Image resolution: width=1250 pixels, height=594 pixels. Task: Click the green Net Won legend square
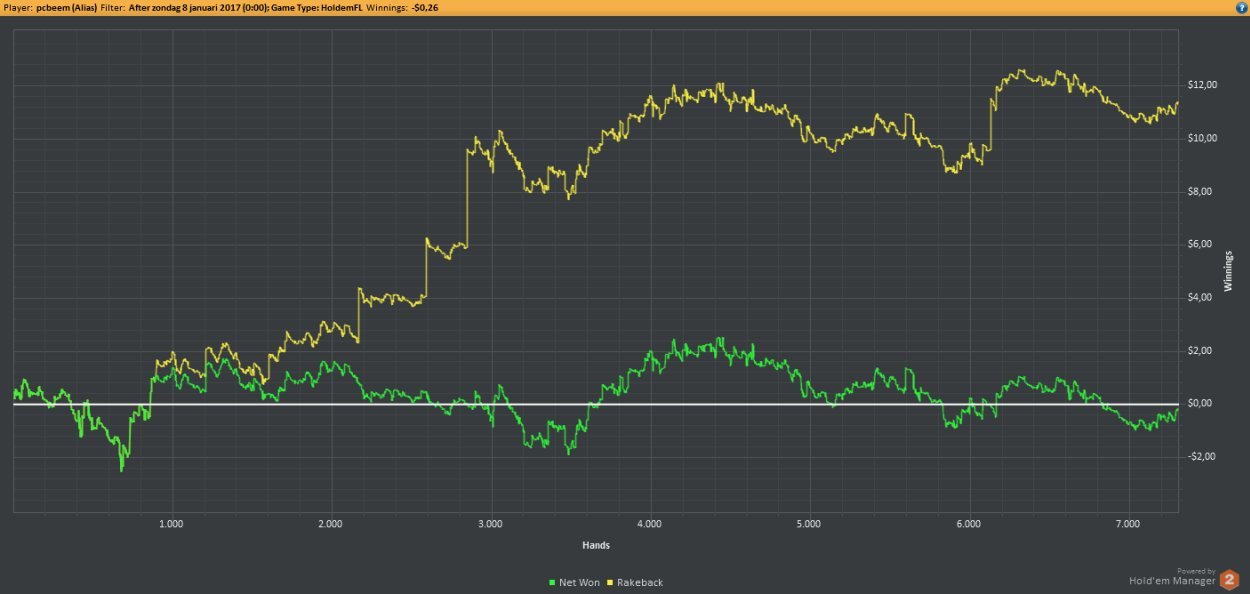[x=553, y=582]
